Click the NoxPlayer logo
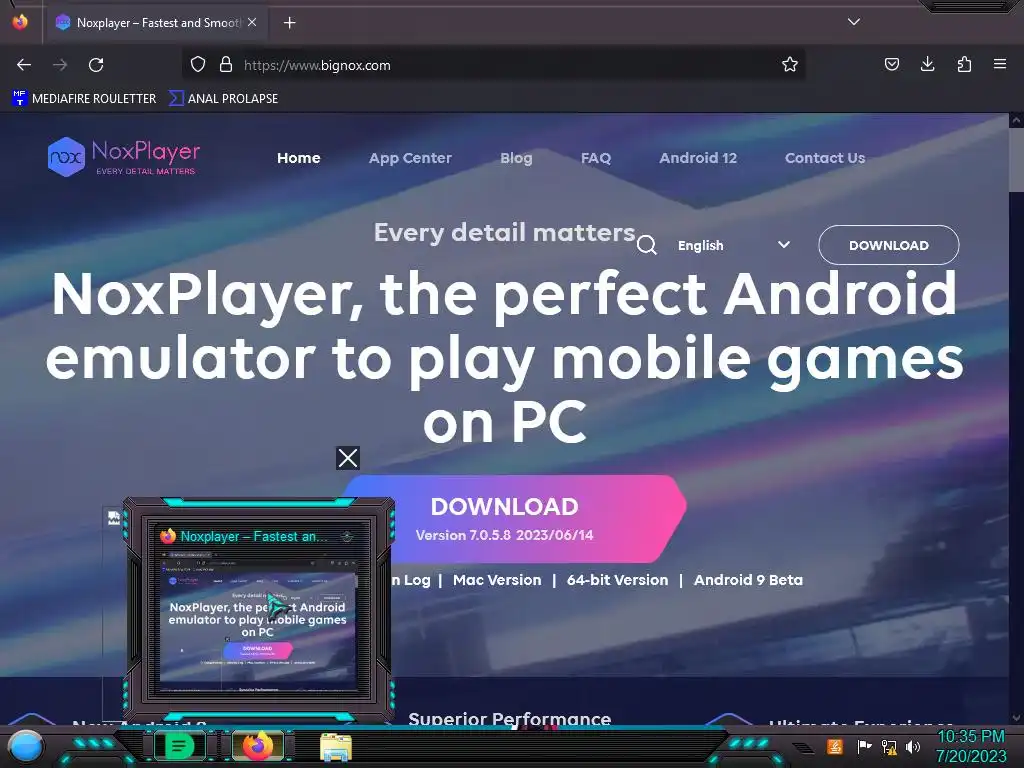 pyautogui.click(x=123, y=157)
